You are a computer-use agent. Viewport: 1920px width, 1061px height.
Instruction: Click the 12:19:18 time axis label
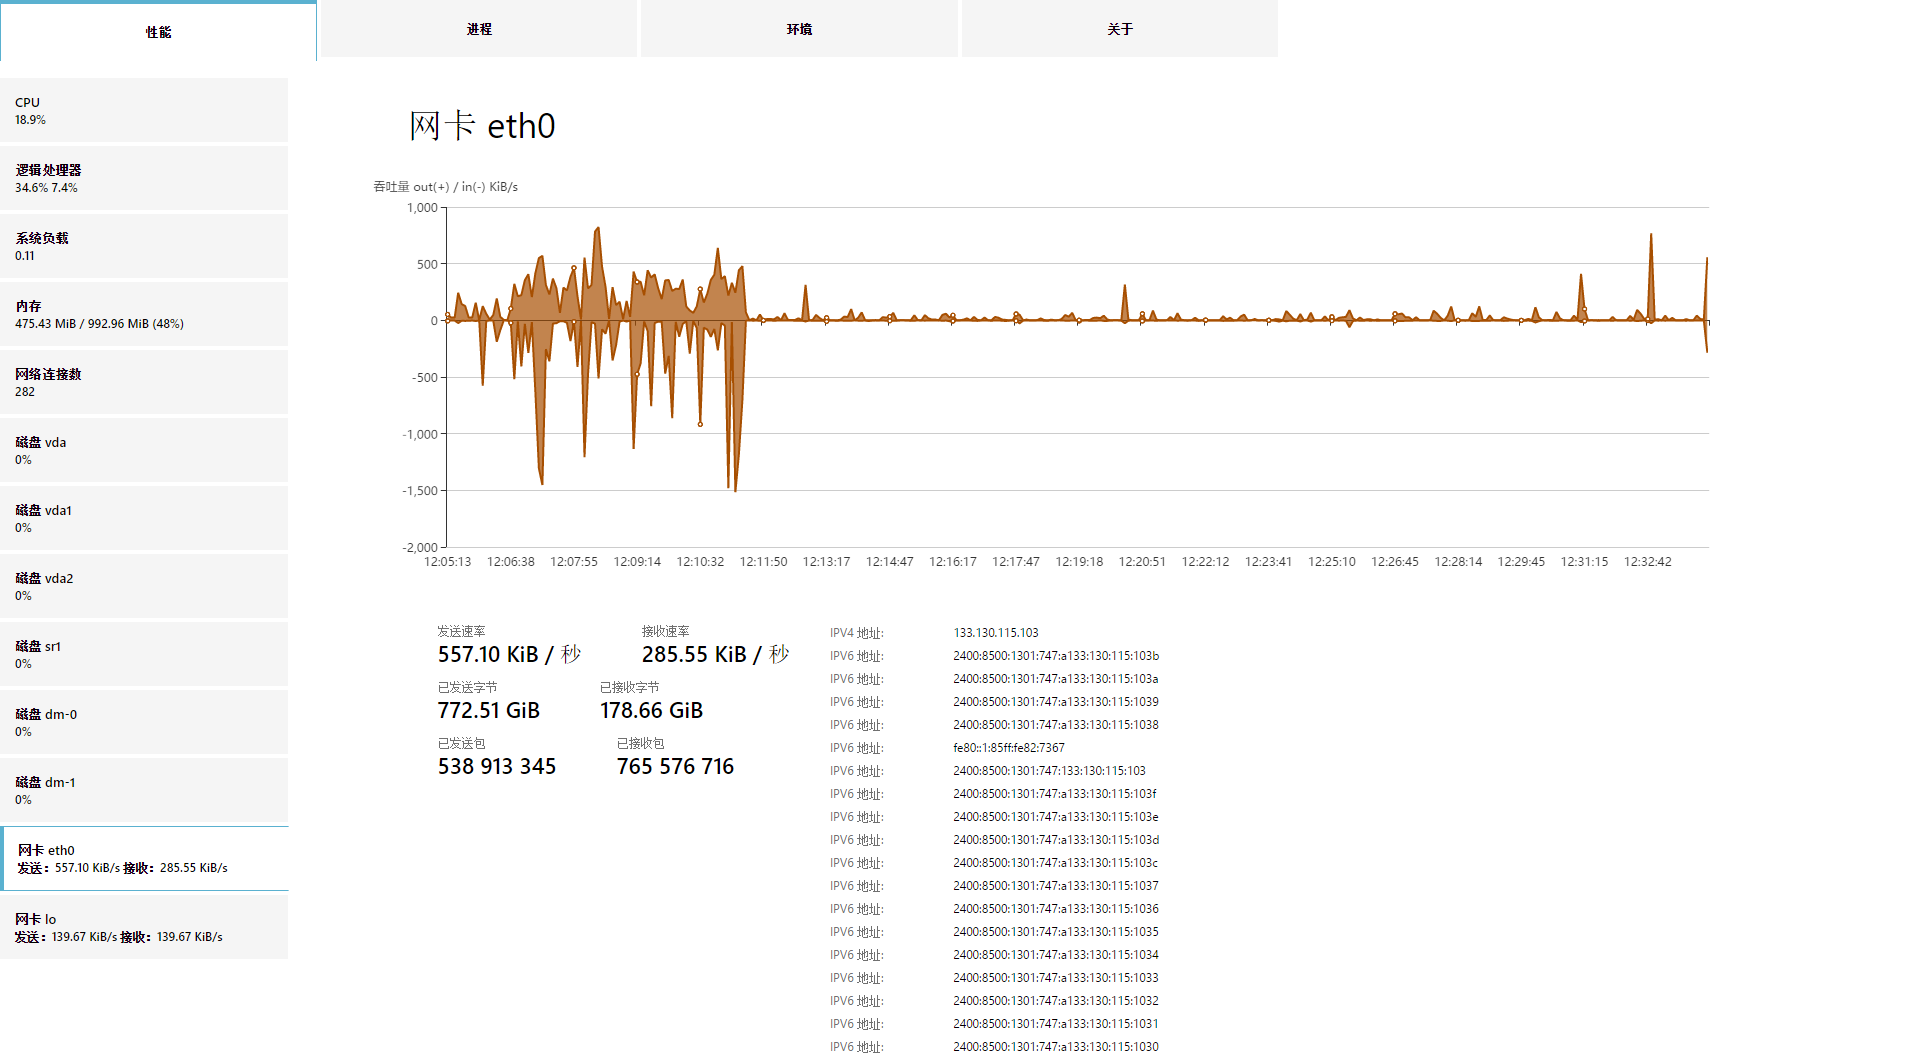(x=1079, y=562)
